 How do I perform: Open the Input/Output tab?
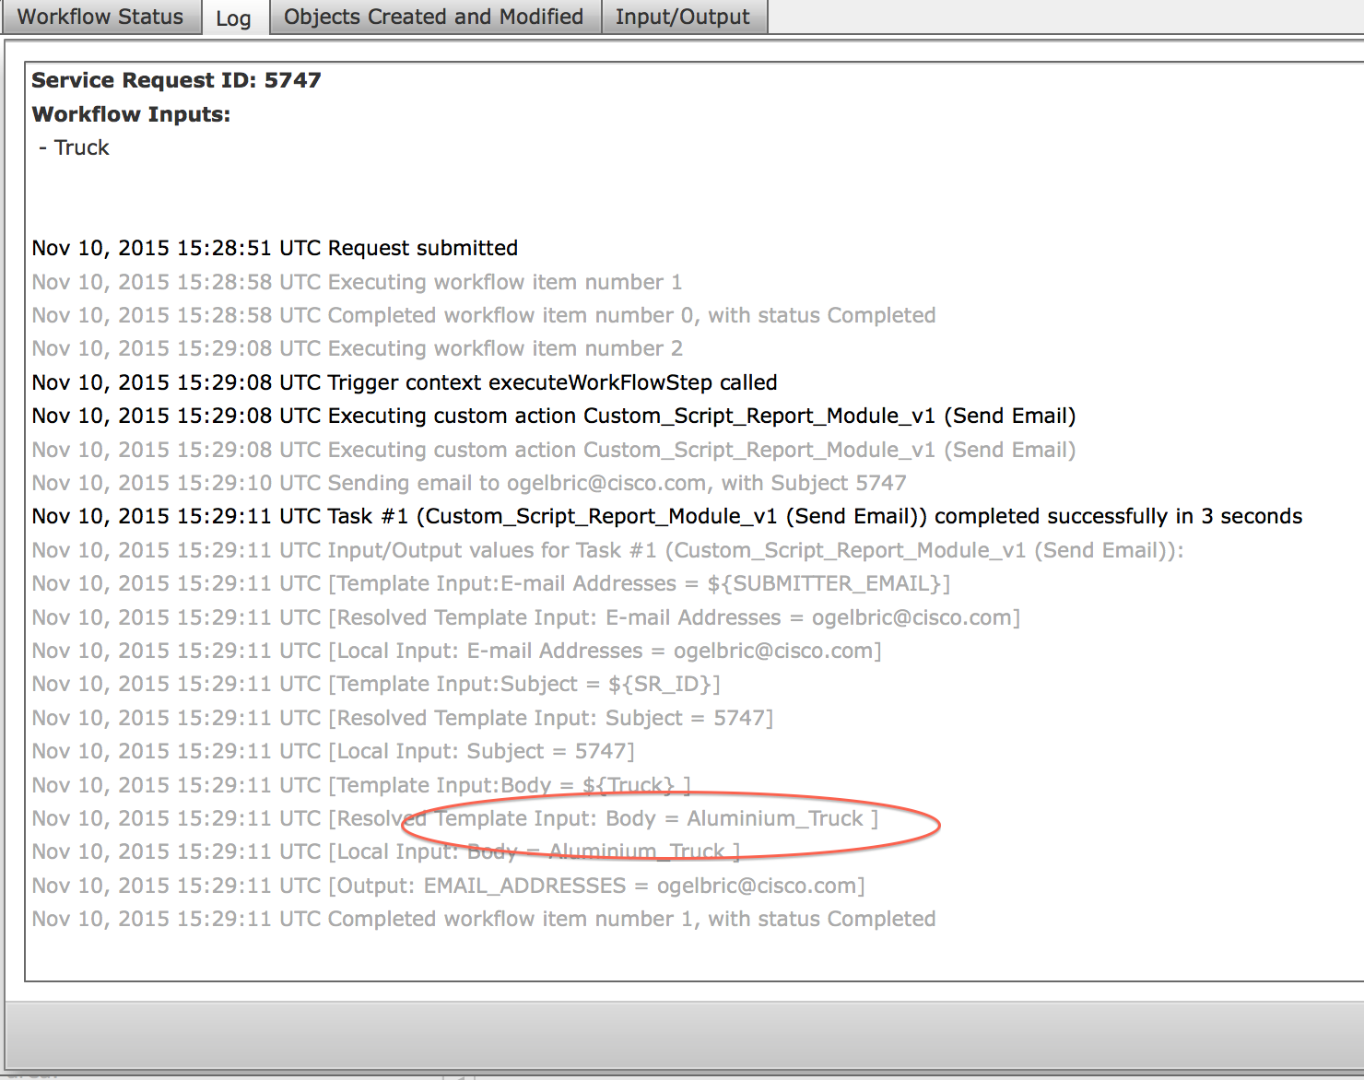683,17
